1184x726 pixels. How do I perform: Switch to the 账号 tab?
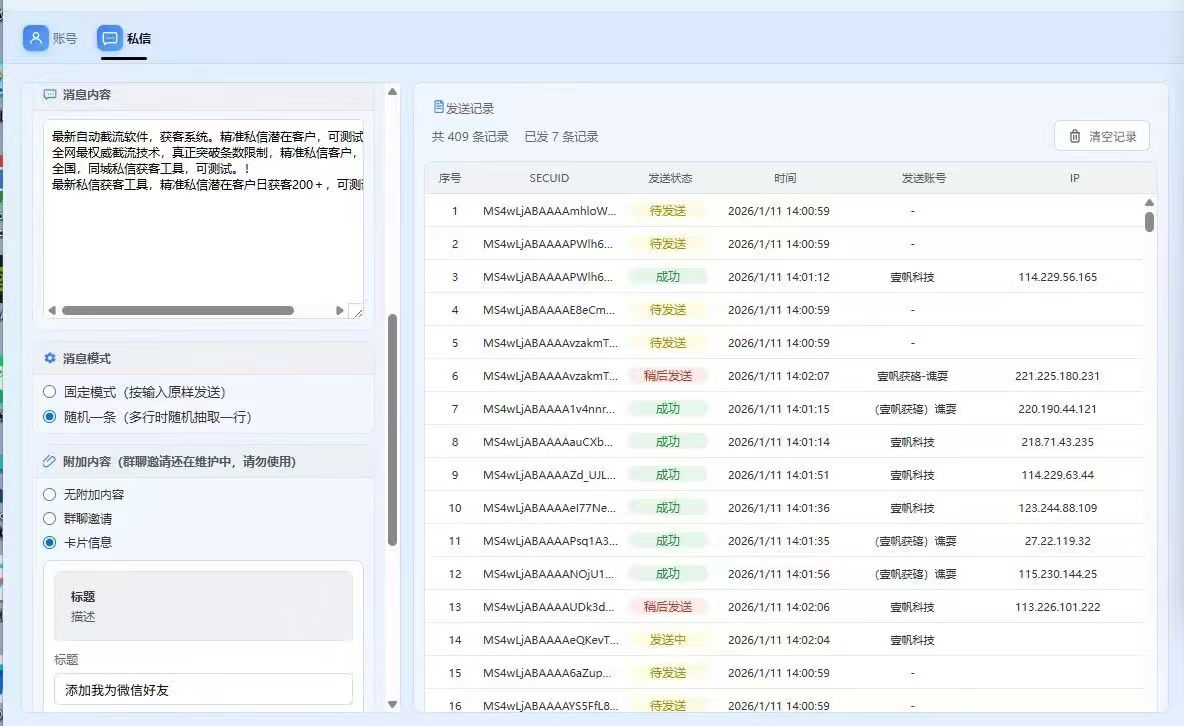tap(51, 38)
